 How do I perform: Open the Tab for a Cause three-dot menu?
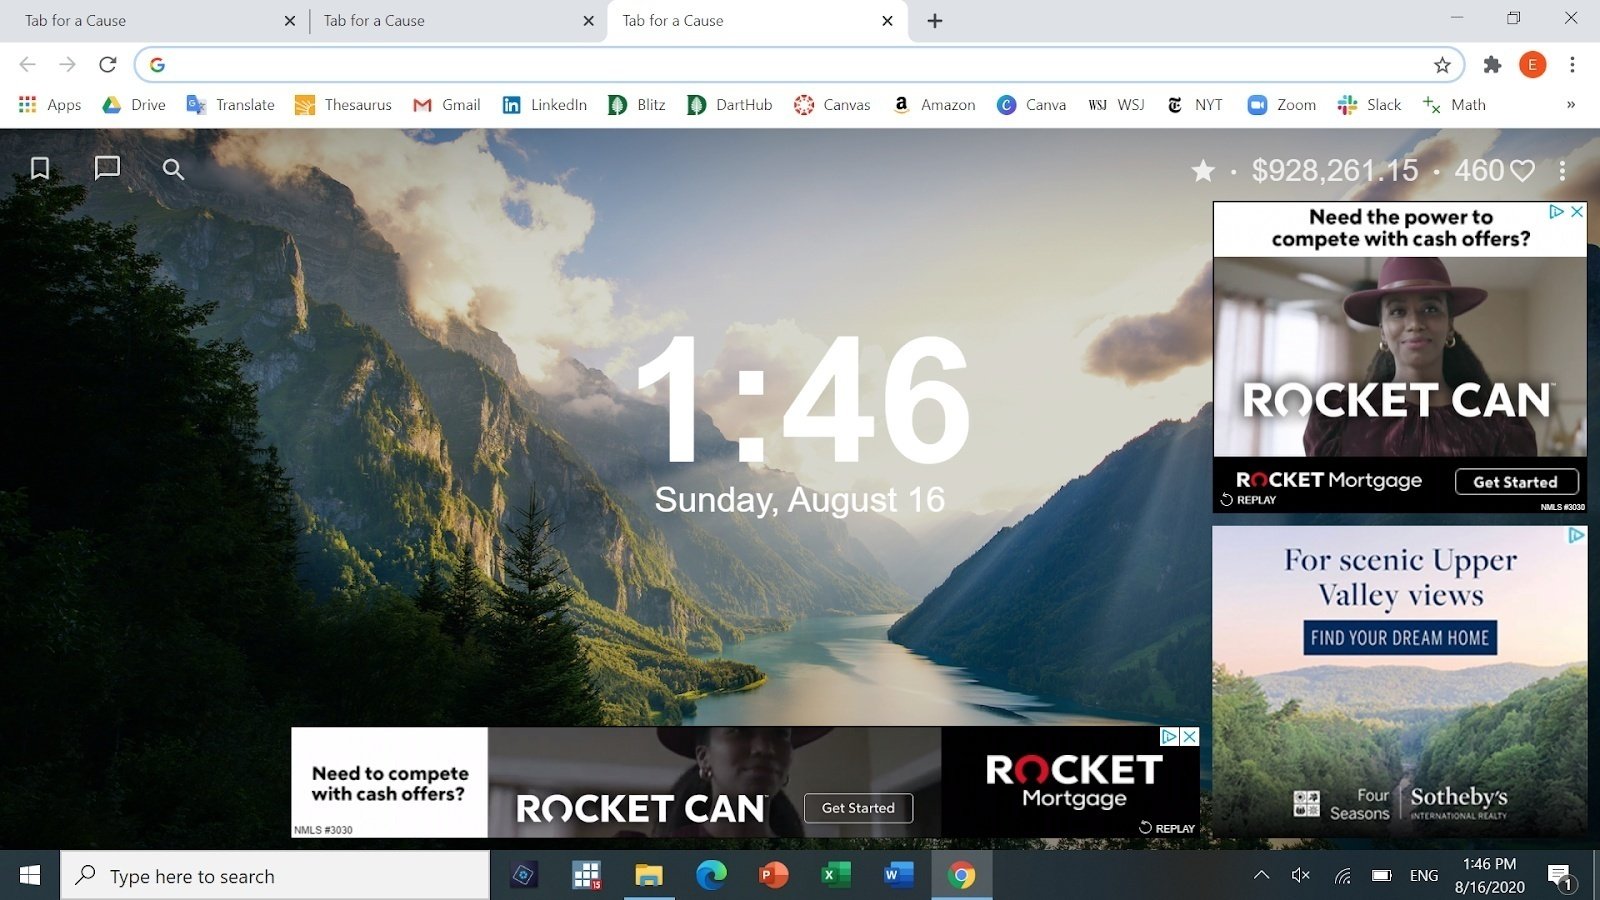(1563, 171)
